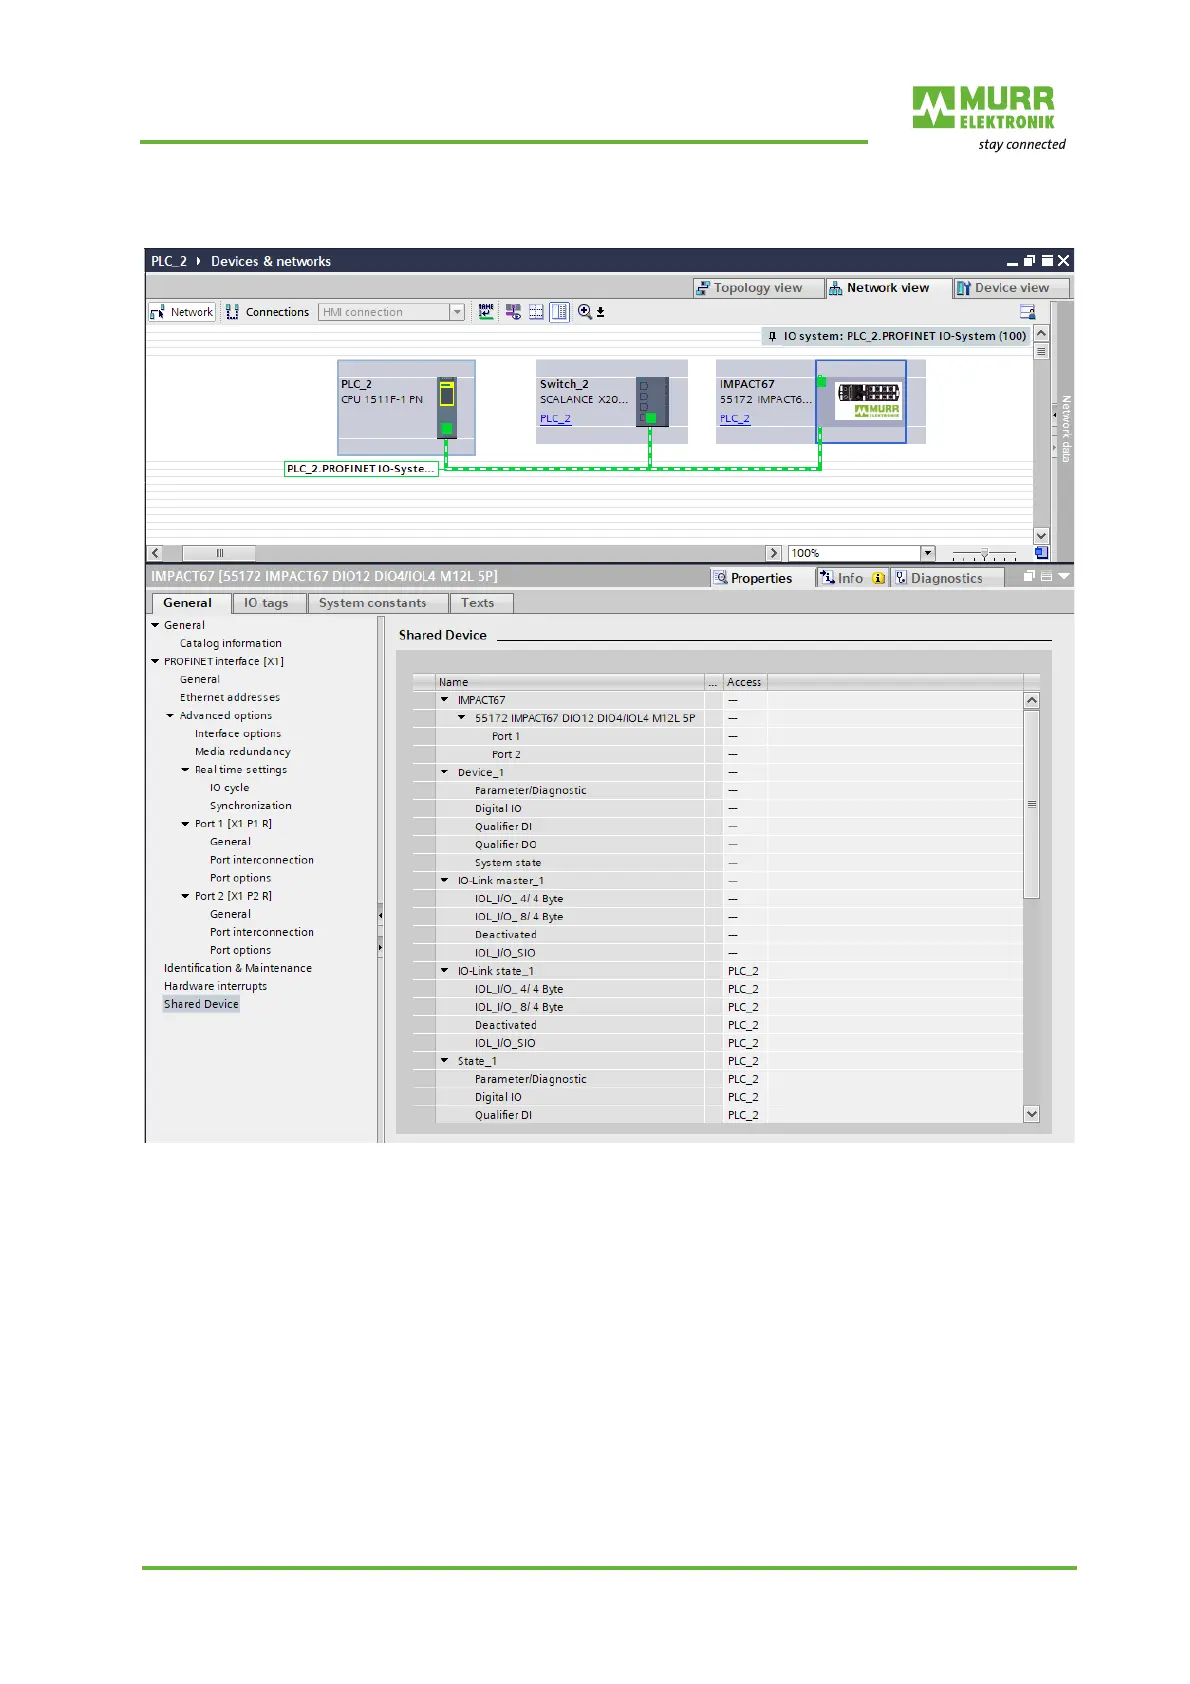Click Access cell for IO-Link state_1 row
The height and width of the screenshot is (1684, 1190).
click(x=744, y=971)
